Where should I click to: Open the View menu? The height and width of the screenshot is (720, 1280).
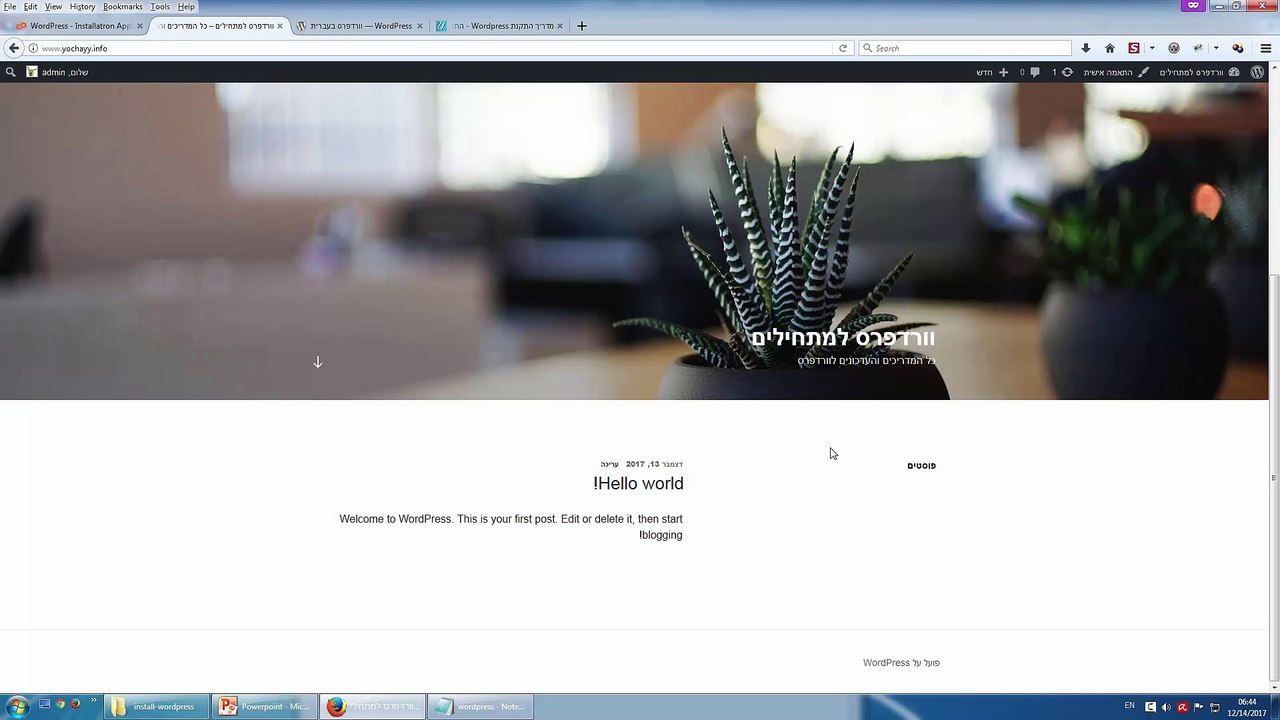53,7
